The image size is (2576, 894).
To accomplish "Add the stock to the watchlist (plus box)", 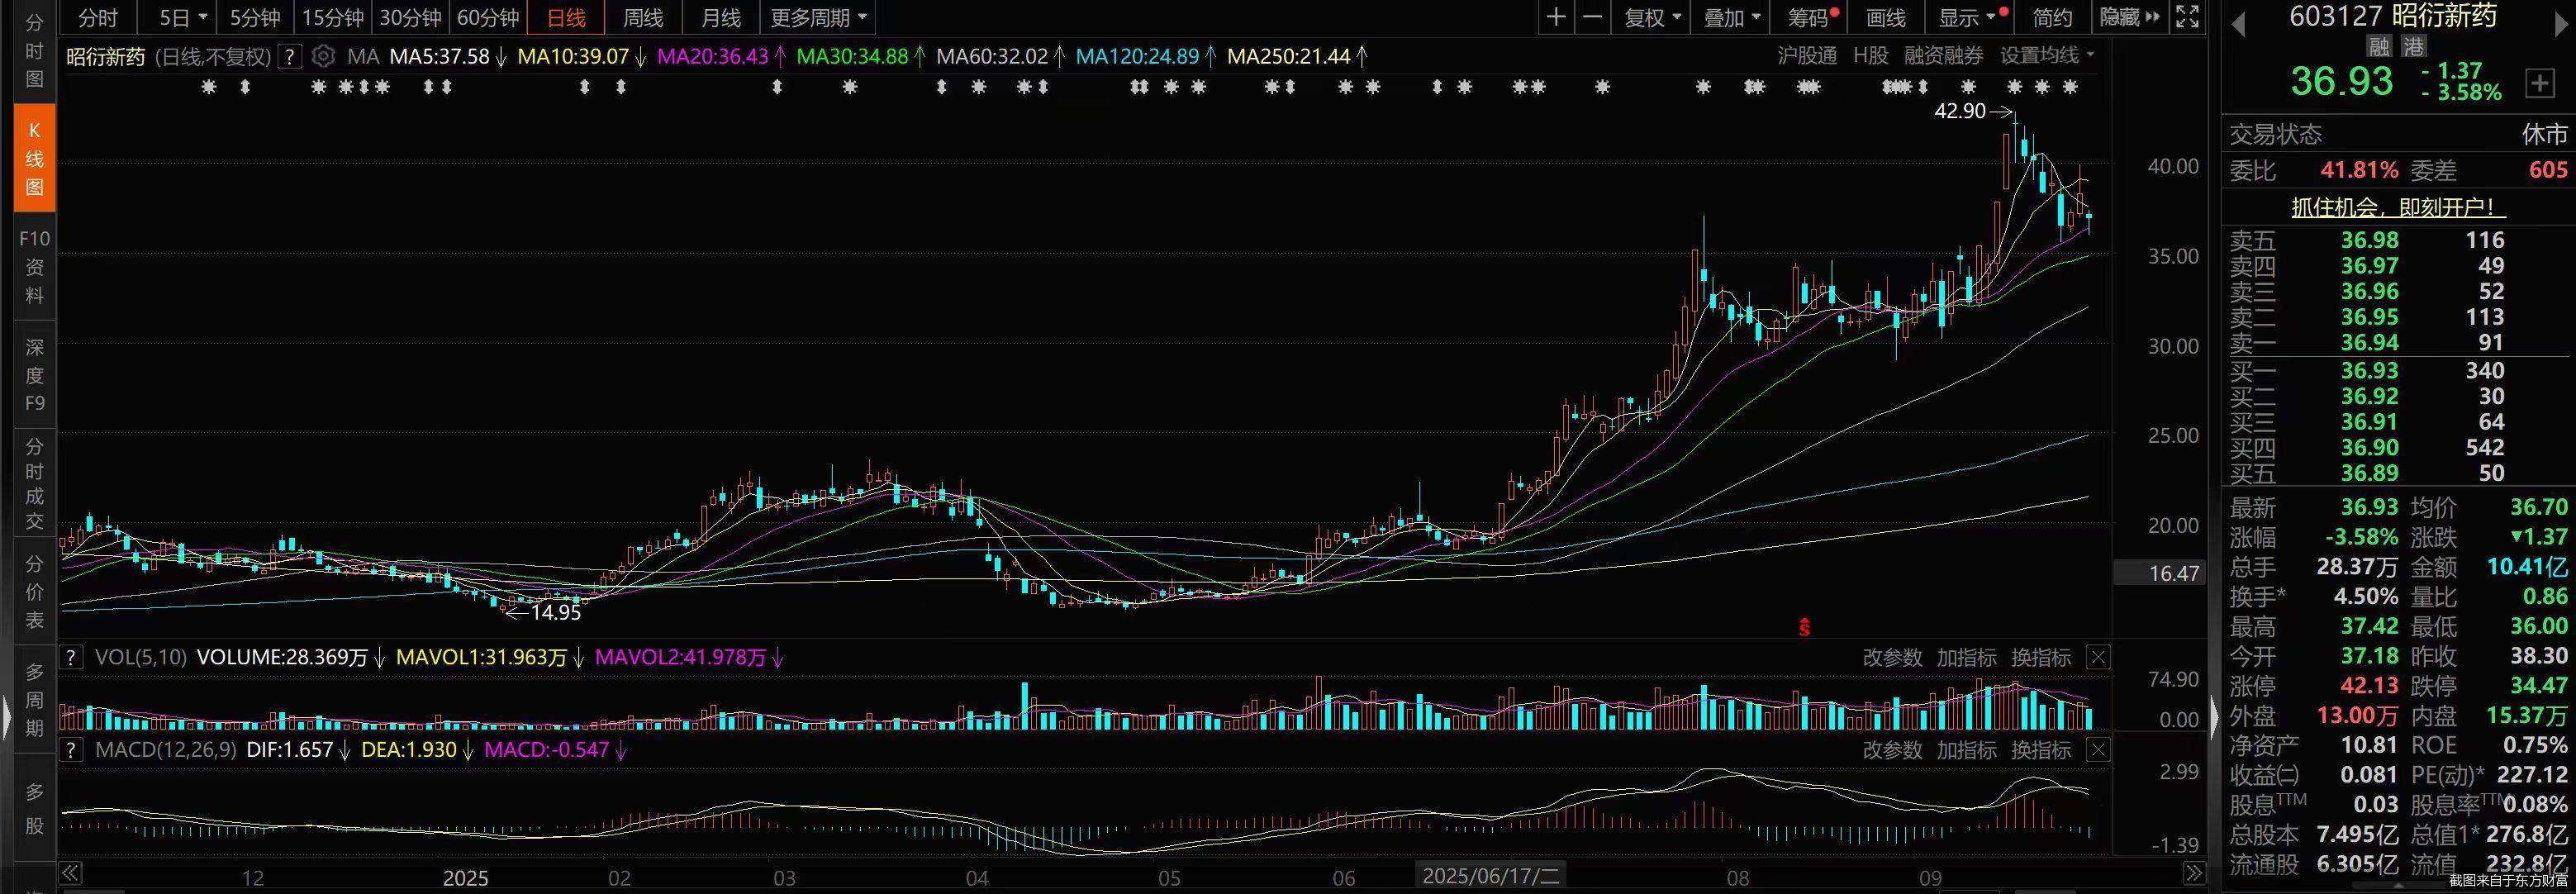I will click(2538, 83).
